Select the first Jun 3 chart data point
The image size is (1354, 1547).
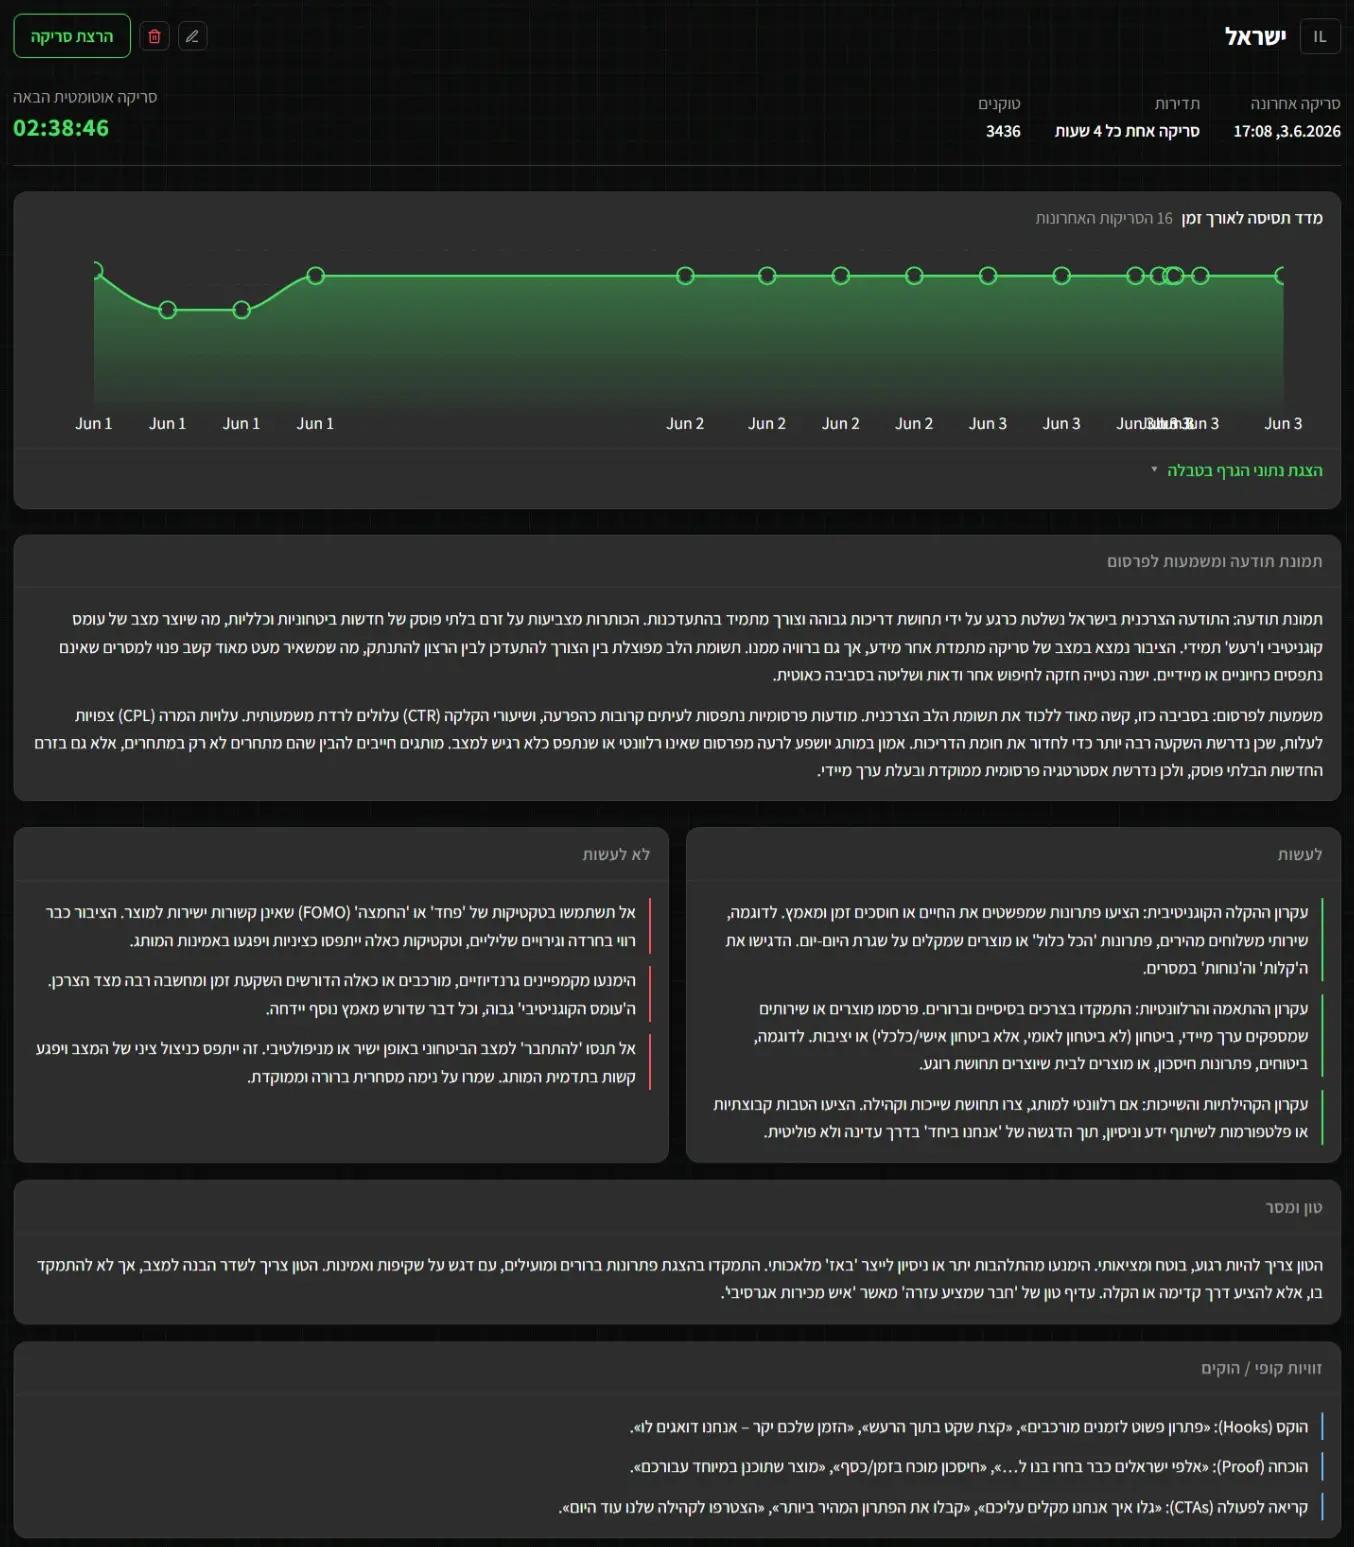[988, 276]
